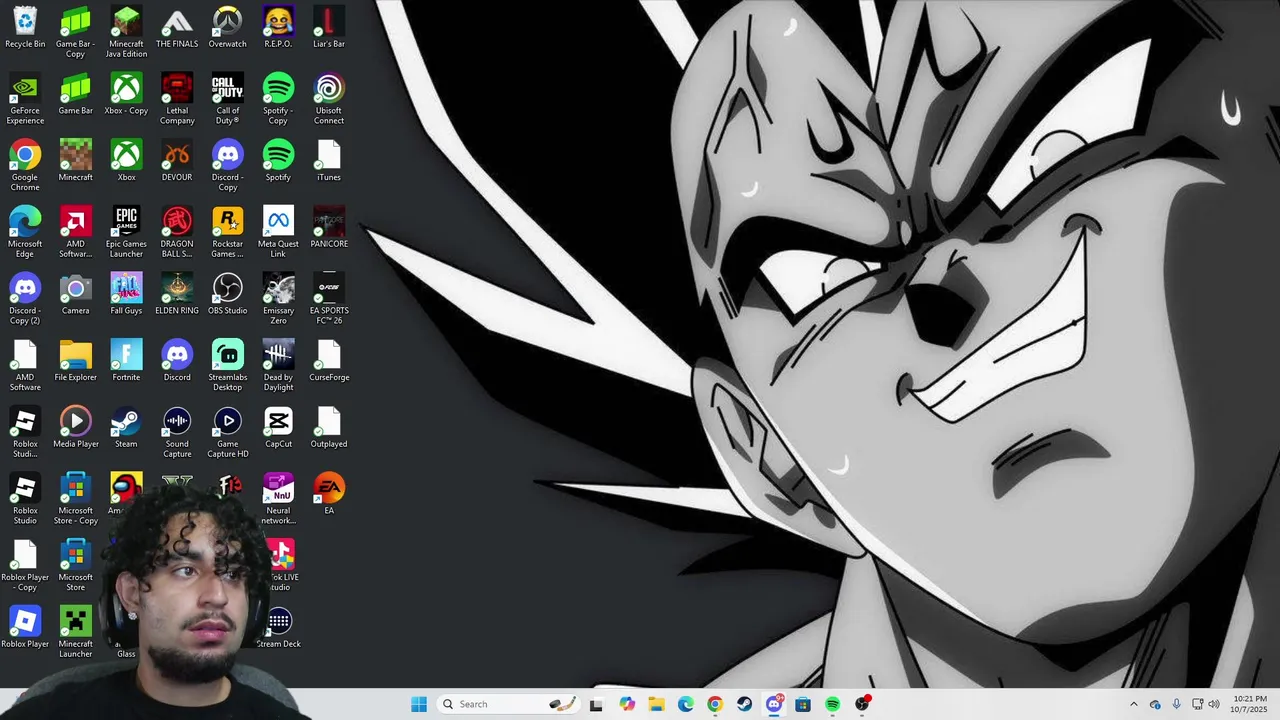This screenshot has width=1280, height=720.
Task: Launch Game Capture HD icon
Action: [x=227, y=432]
